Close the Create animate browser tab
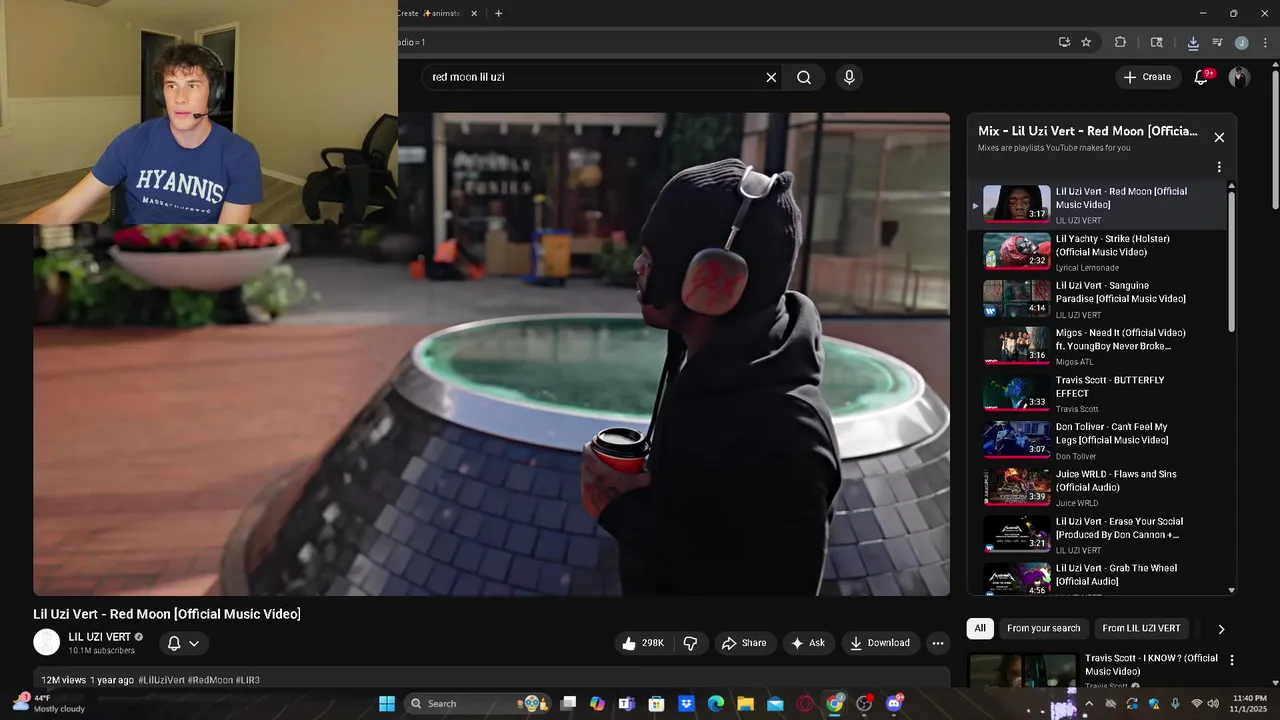This screenshot has height=720, width=1280. click(x=474, y=13)
